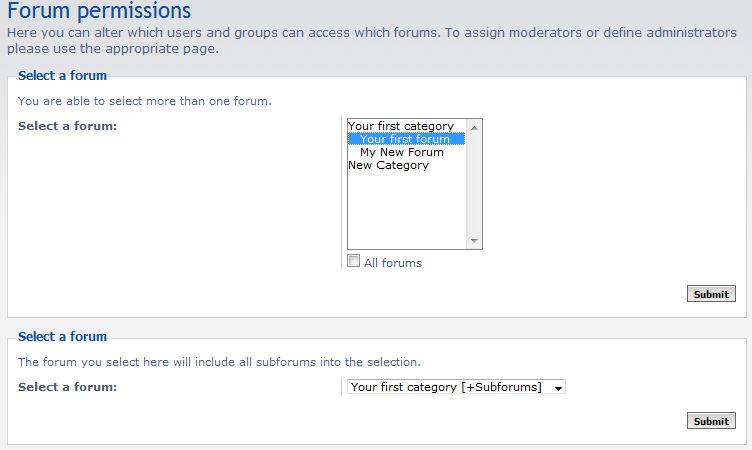Click the "Forum permissions" page heading
Screen dimensions: 752x450
[98, 12]
